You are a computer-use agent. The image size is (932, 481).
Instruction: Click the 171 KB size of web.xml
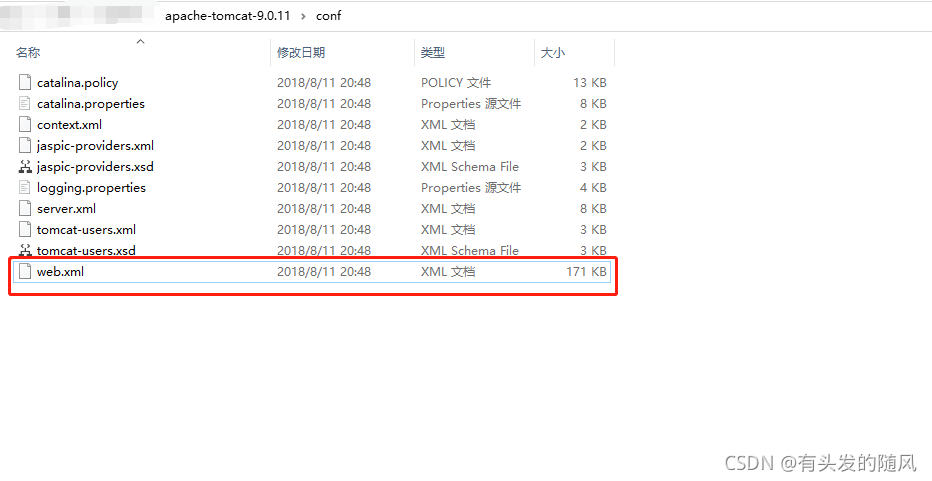tap(587, 272)
